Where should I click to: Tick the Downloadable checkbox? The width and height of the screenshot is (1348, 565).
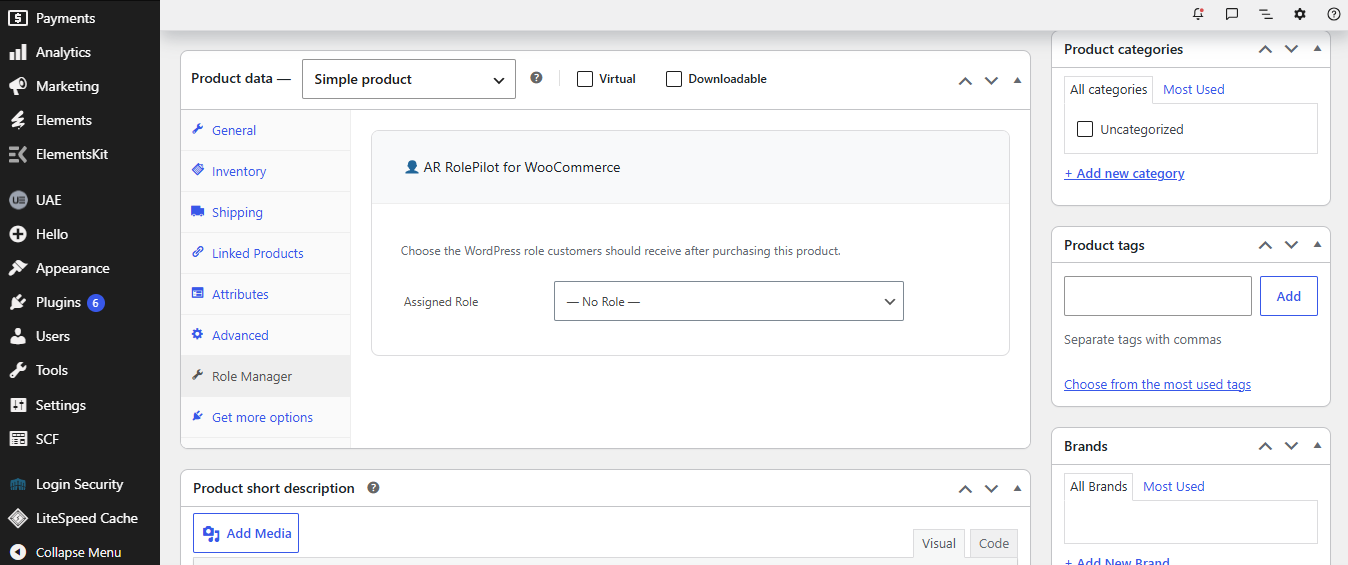[x=674, y=79]
